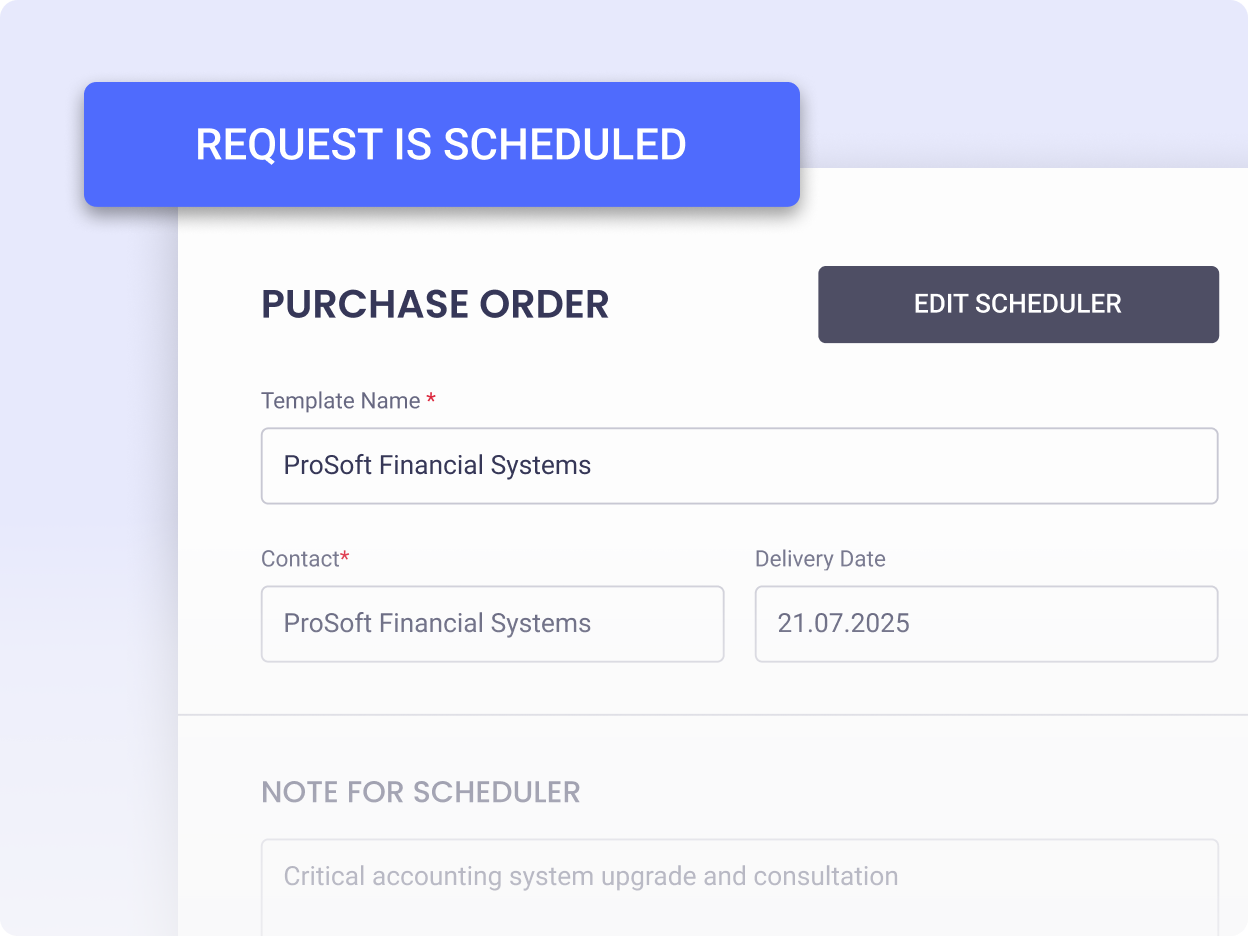Click the Template Name label
Screen dimensions: 1248x936
[x=340, y=400]
